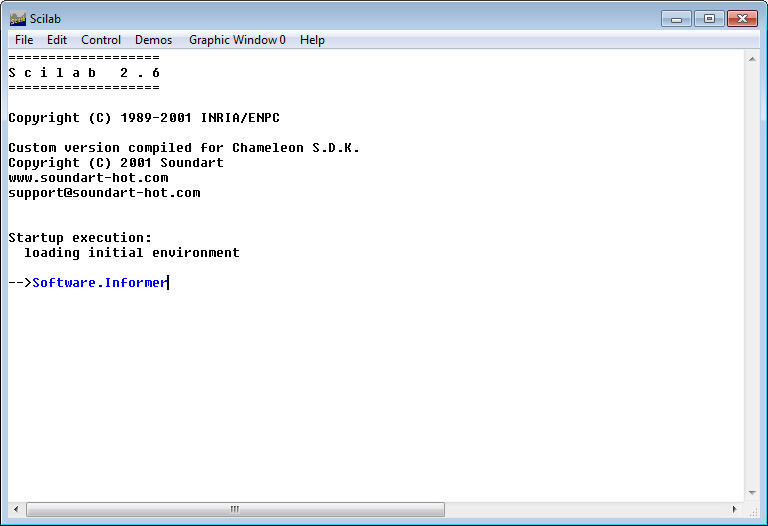Click the horizontal scrollbar left arrow

point(16,509)
